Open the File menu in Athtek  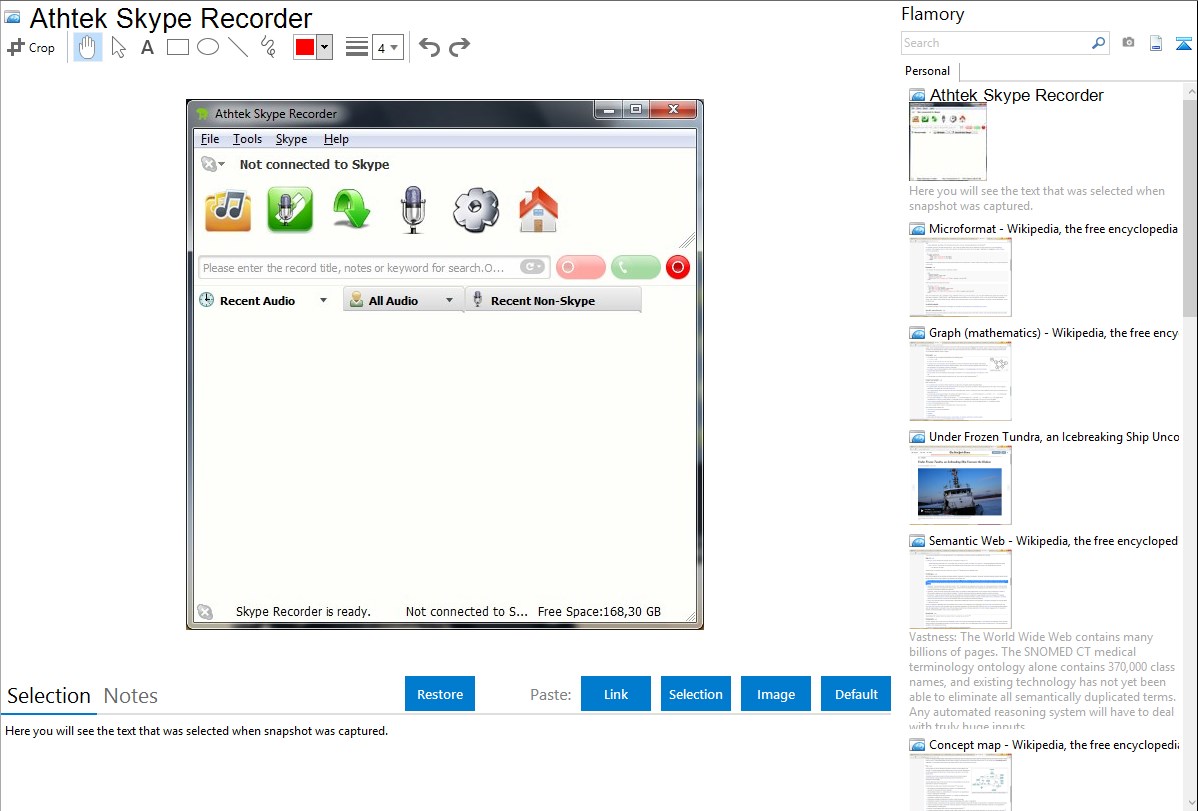(210, 139)
